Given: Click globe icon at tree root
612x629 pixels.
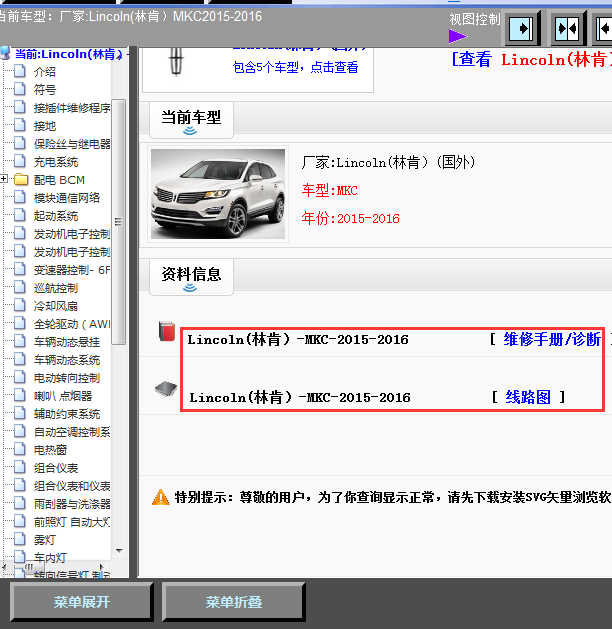Looking at the screenshot, I should click(5, 53).
